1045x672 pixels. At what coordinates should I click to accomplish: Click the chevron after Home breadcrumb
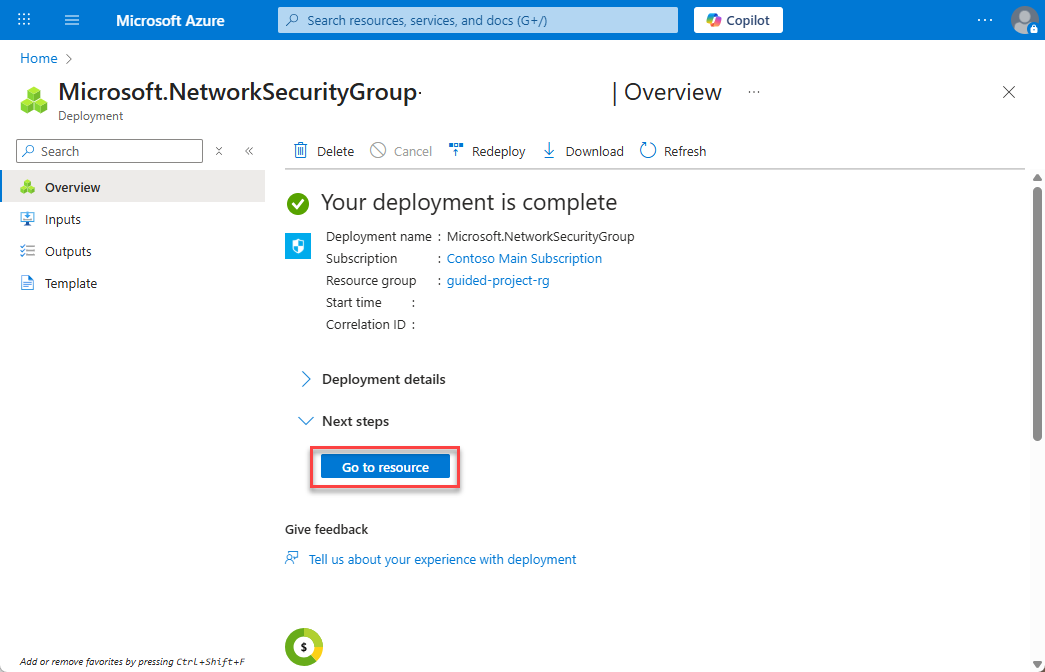pyautogui.click(x=69, y=59)
